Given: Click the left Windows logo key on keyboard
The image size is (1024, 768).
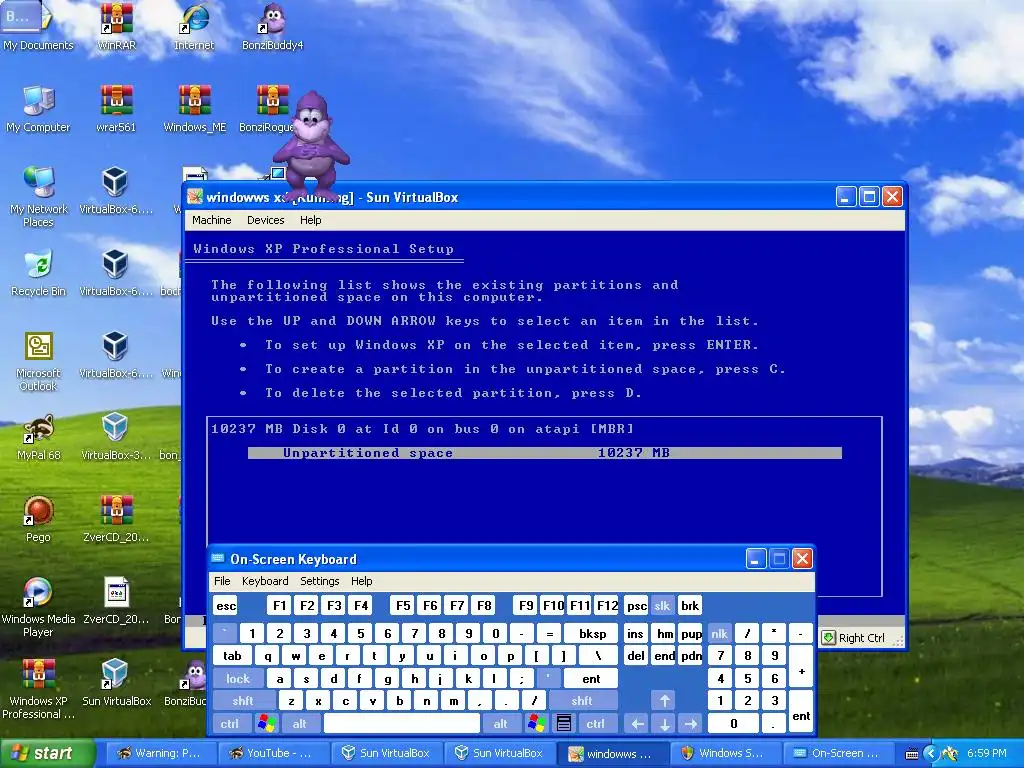Looking at the screenshot, I should point(266,724).
